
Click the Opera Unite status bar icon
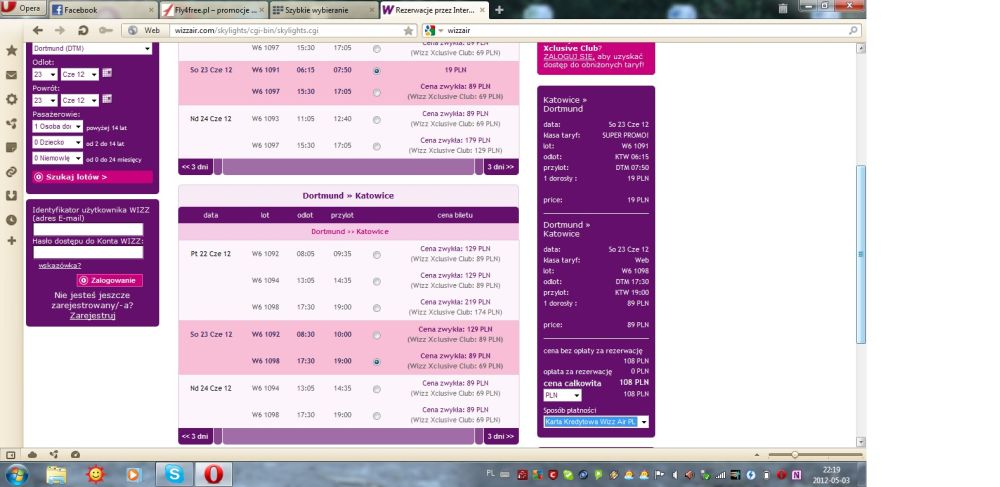(x=54, y=454)
